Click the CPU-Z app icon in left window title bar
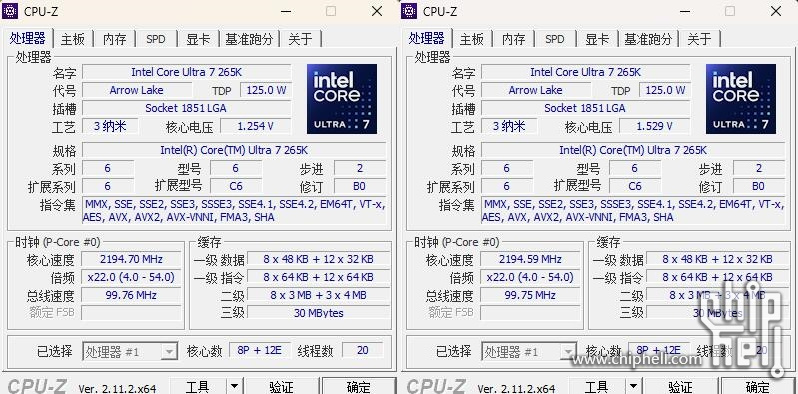 point(10,11)
